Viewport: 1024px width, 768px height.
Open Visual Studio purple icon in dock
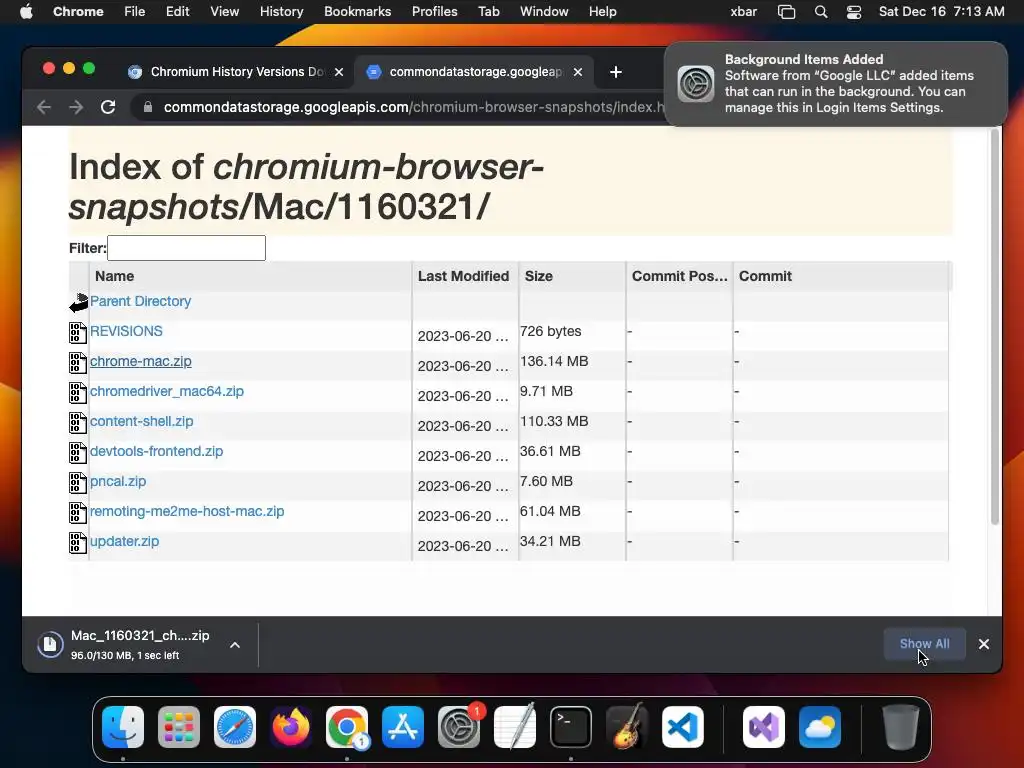764,727
